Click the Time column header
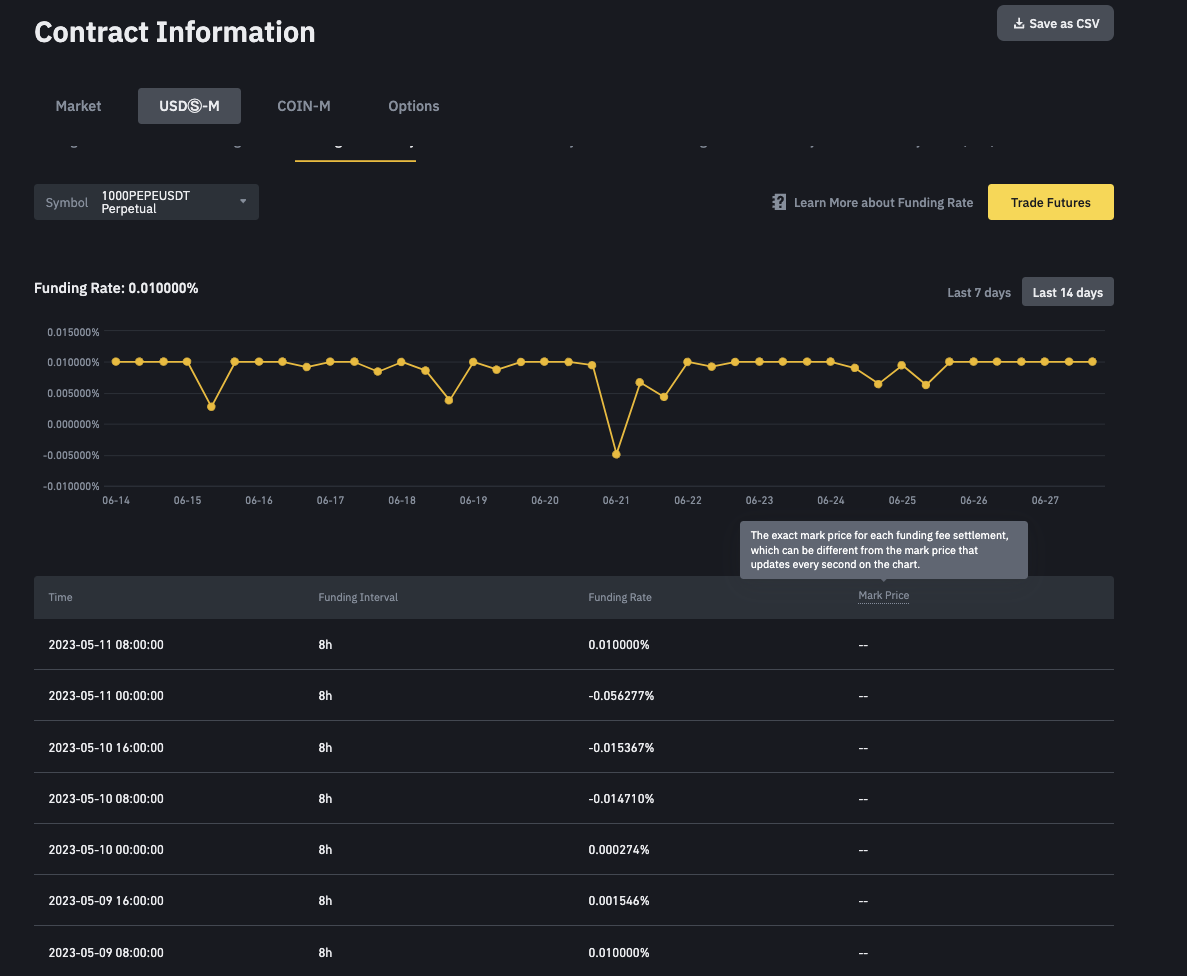 click(61, 597)
